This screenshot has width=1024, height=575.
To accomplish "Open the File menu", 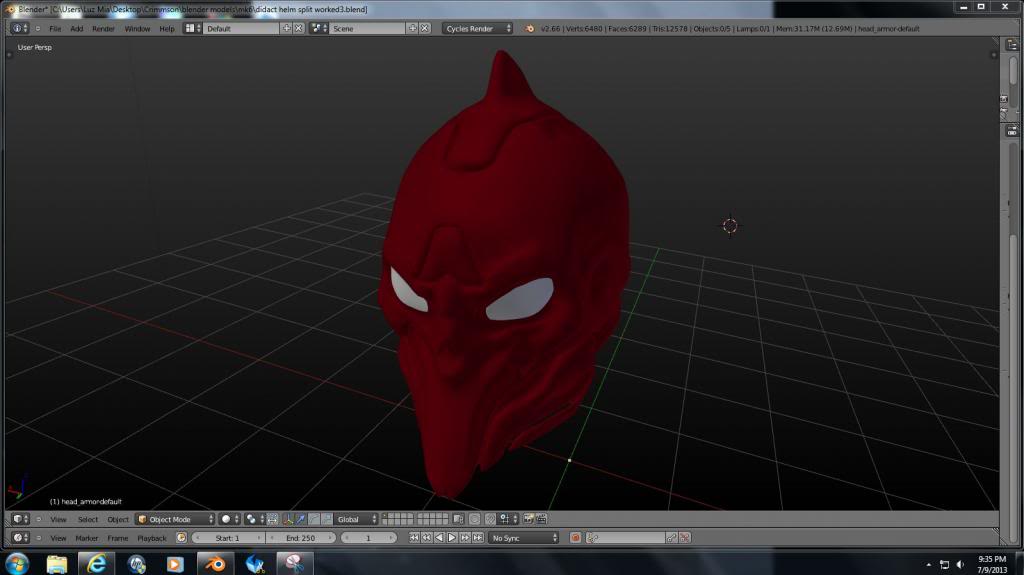I will coord(55,28).
